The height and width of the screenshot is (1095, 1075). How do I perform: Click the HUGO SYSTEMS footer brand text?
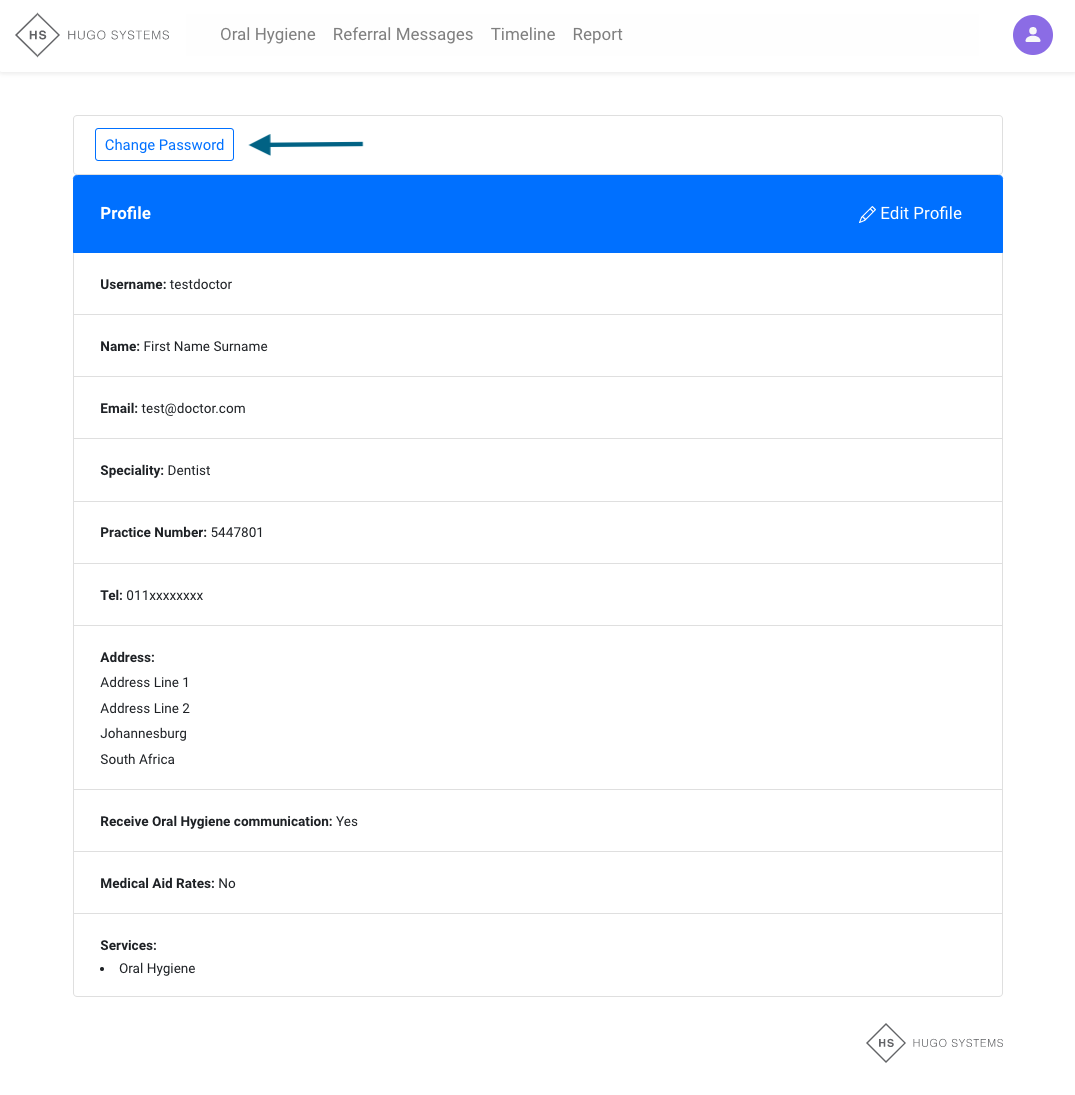point(957,1043)
